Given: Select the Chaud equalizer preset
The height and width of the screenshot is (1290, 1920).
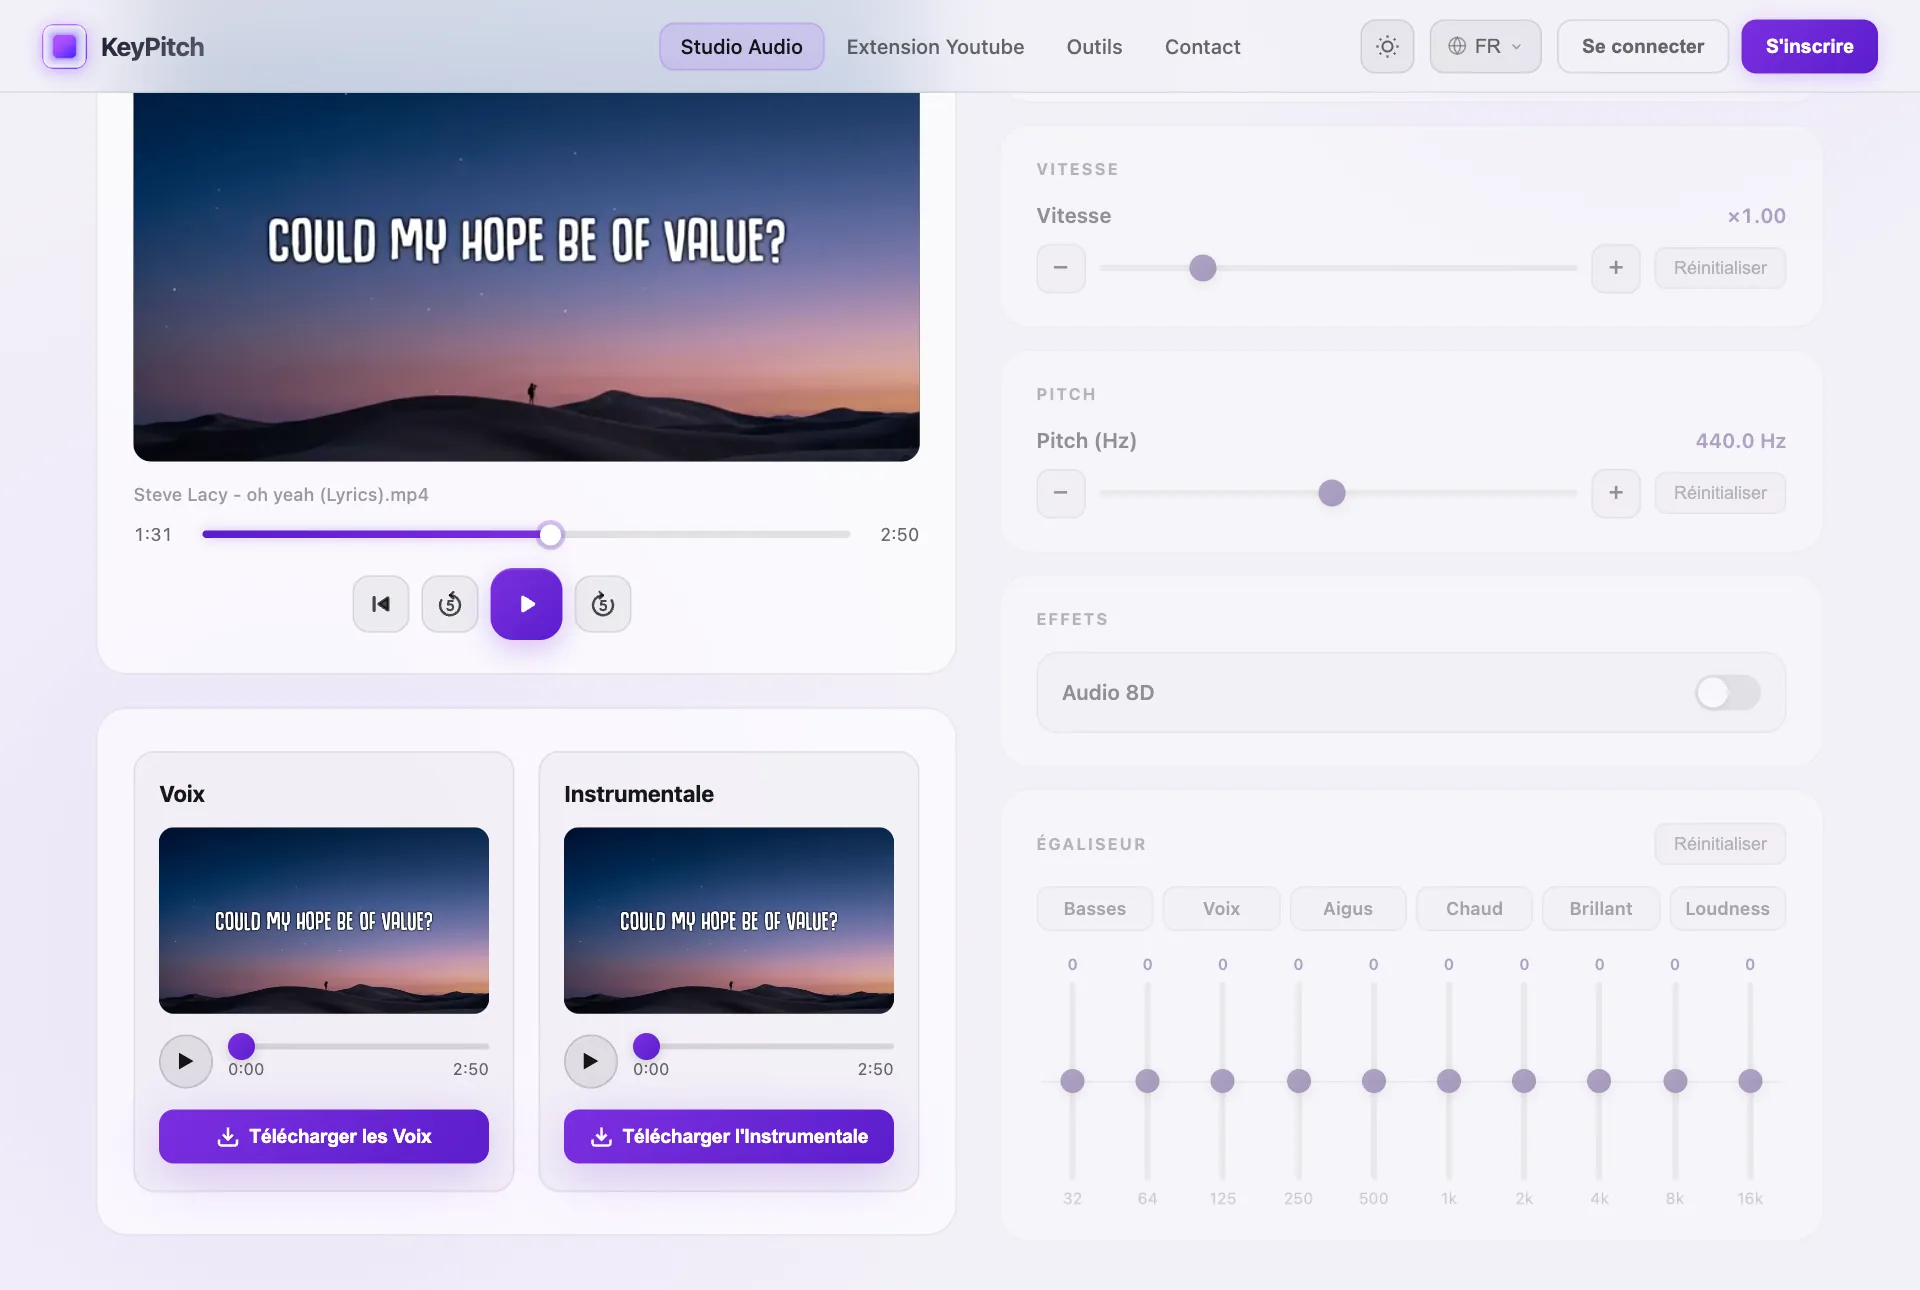Looking at the screenshot, I should tap(1474, 909).
